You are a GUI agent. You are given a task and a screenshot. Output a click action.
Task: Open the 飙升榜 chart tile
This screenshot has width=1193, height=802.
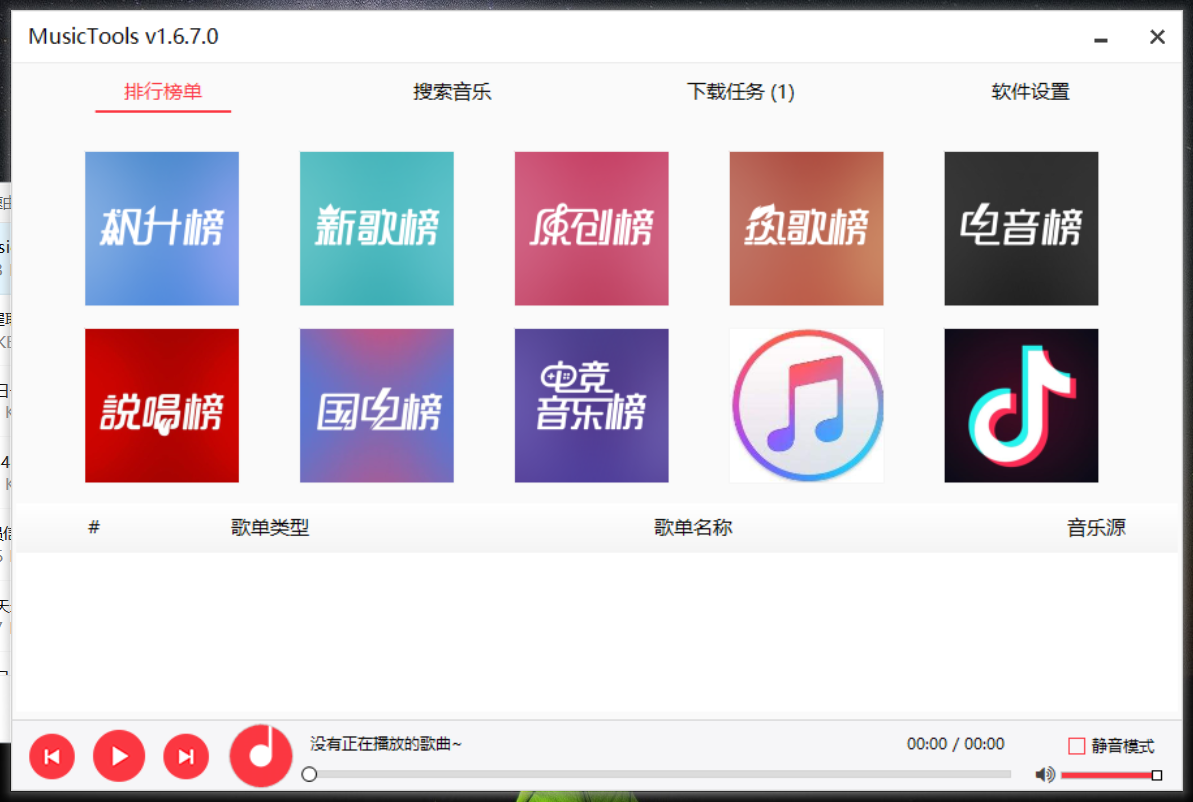[162, 228]
